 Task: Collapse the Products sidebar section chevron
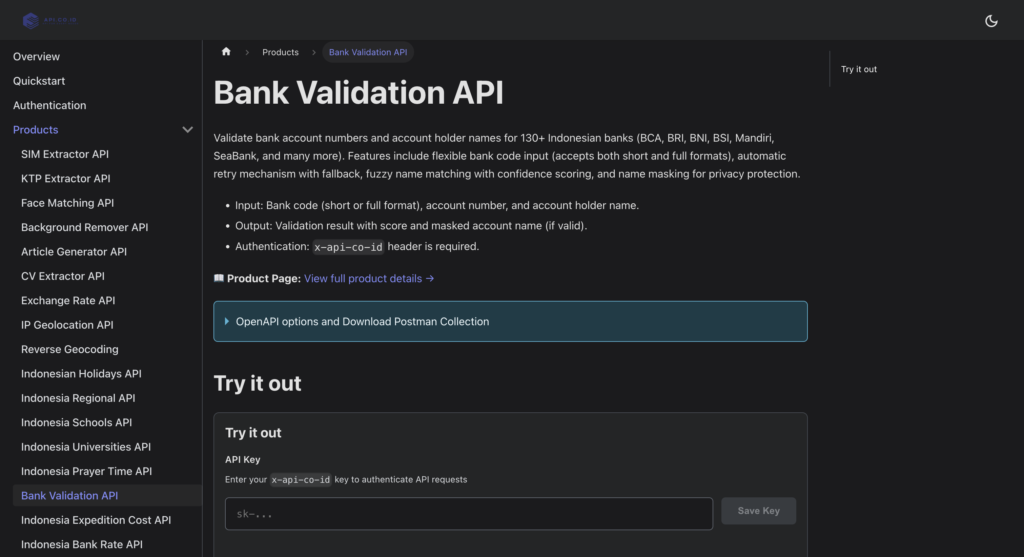[x=187, y=130]
